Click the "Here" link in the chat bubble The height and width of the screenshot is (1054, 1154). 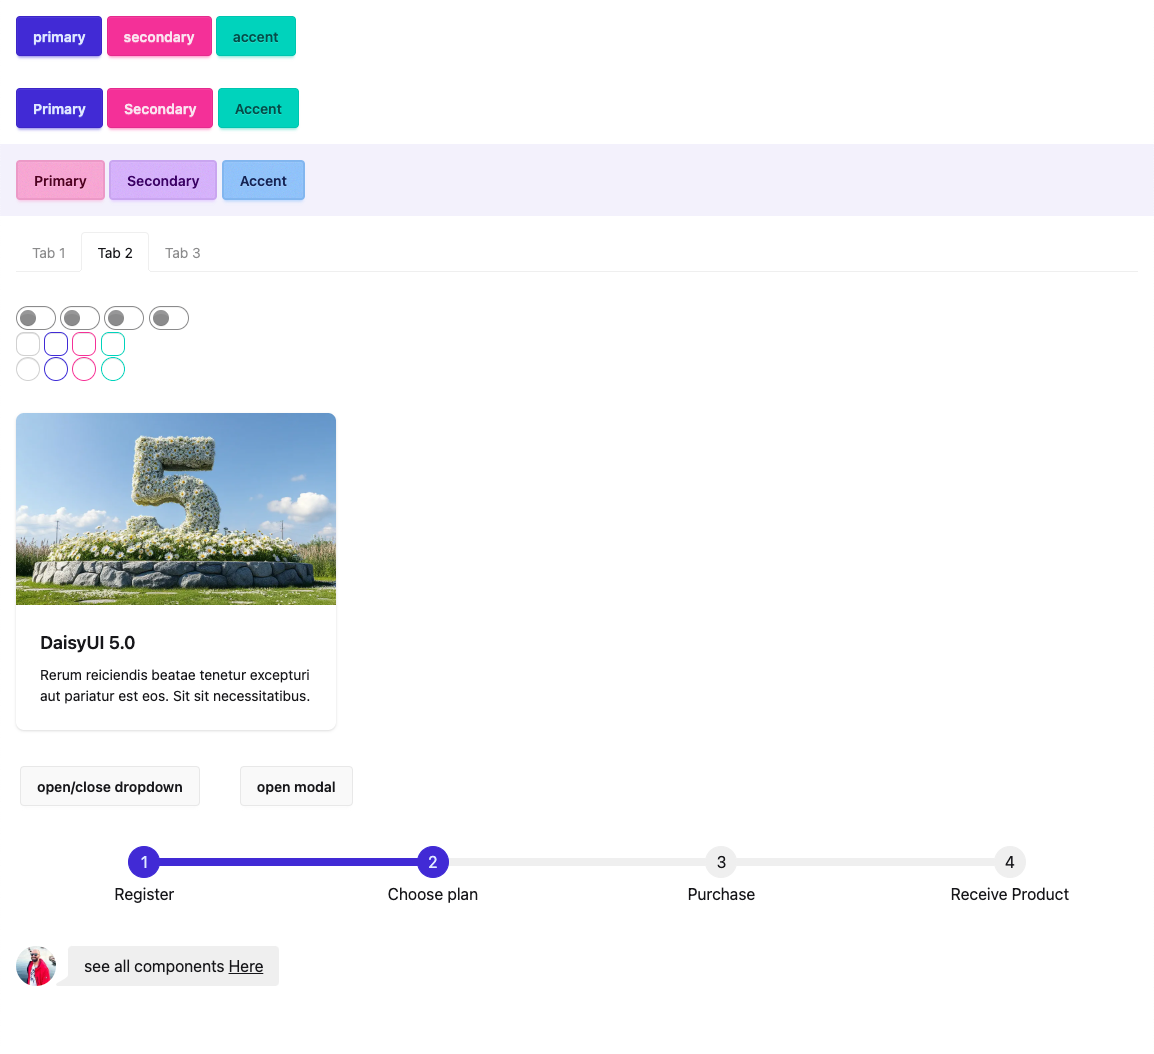(x=246, y=966)
